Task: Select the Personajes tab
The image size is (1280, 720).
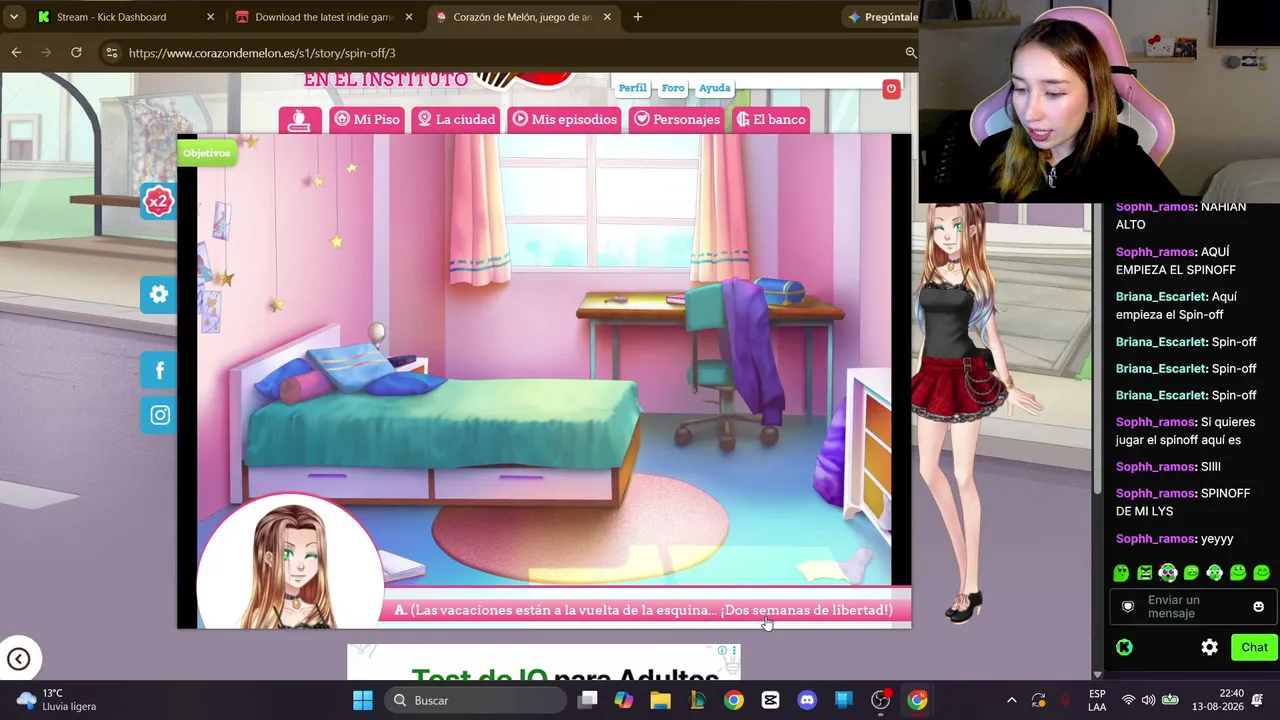Action: 677,119
